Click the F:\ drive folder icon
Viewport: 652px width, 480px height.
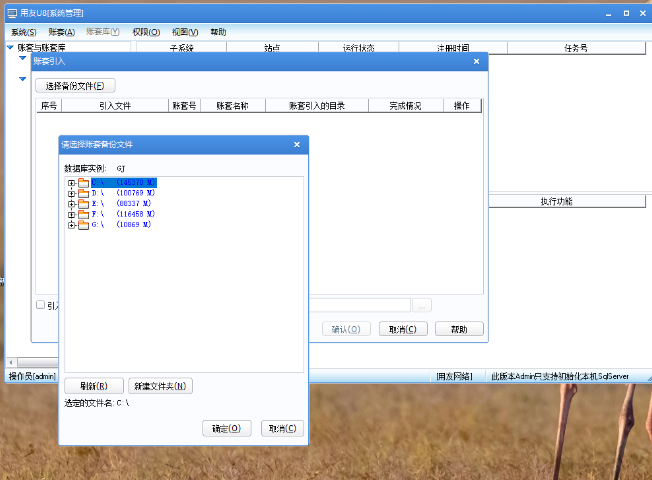pos(84,214)
